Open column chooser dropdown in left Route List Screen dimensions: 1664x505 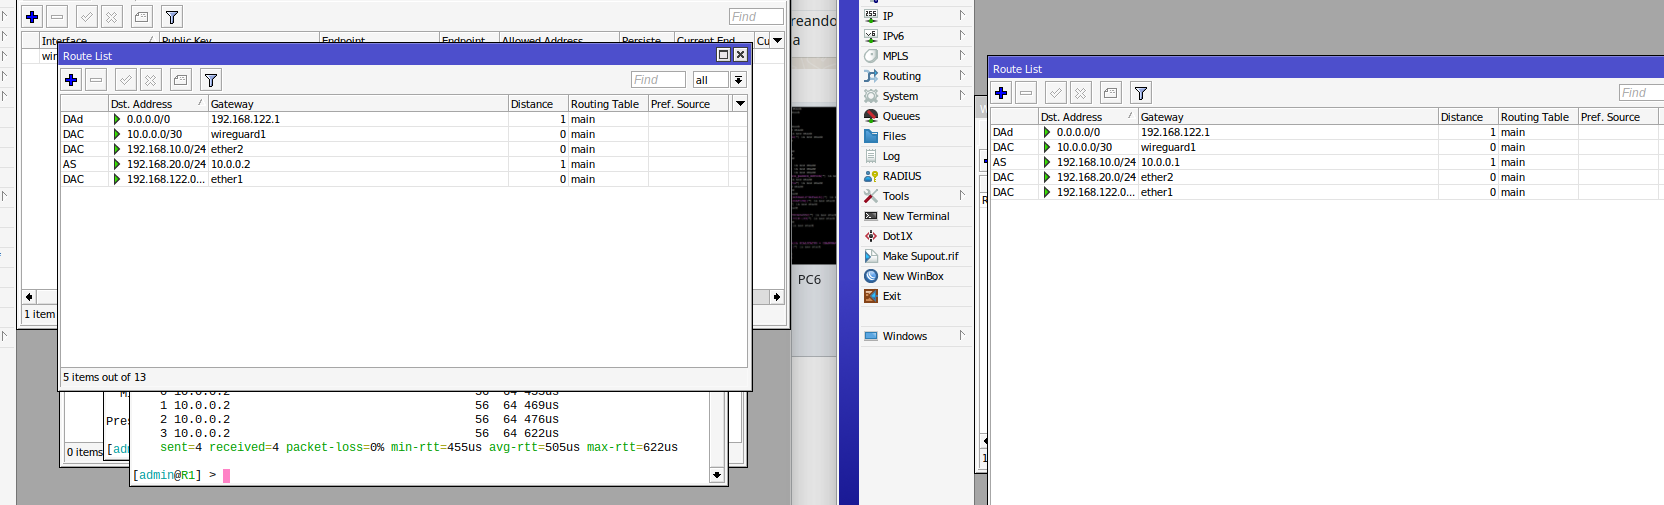pyautogui.click(x=740, y=104)
